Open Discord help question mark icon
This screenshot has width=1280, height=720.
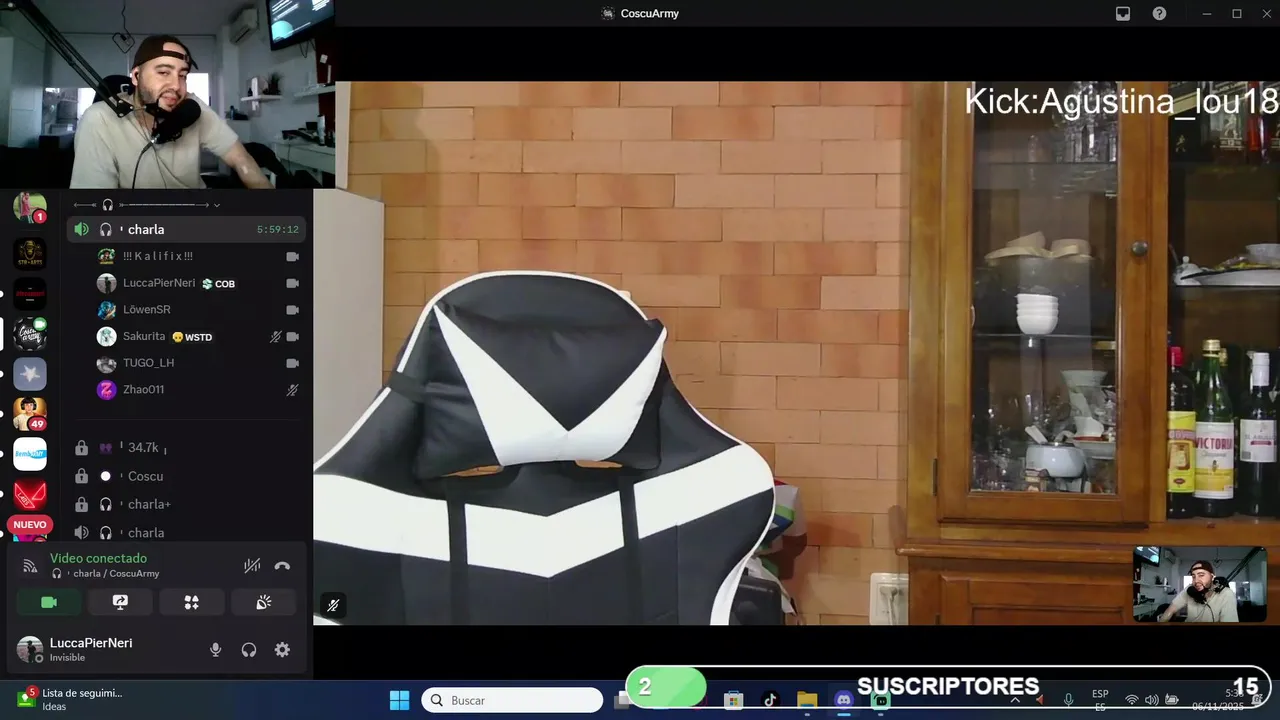tap(1159, 13)
